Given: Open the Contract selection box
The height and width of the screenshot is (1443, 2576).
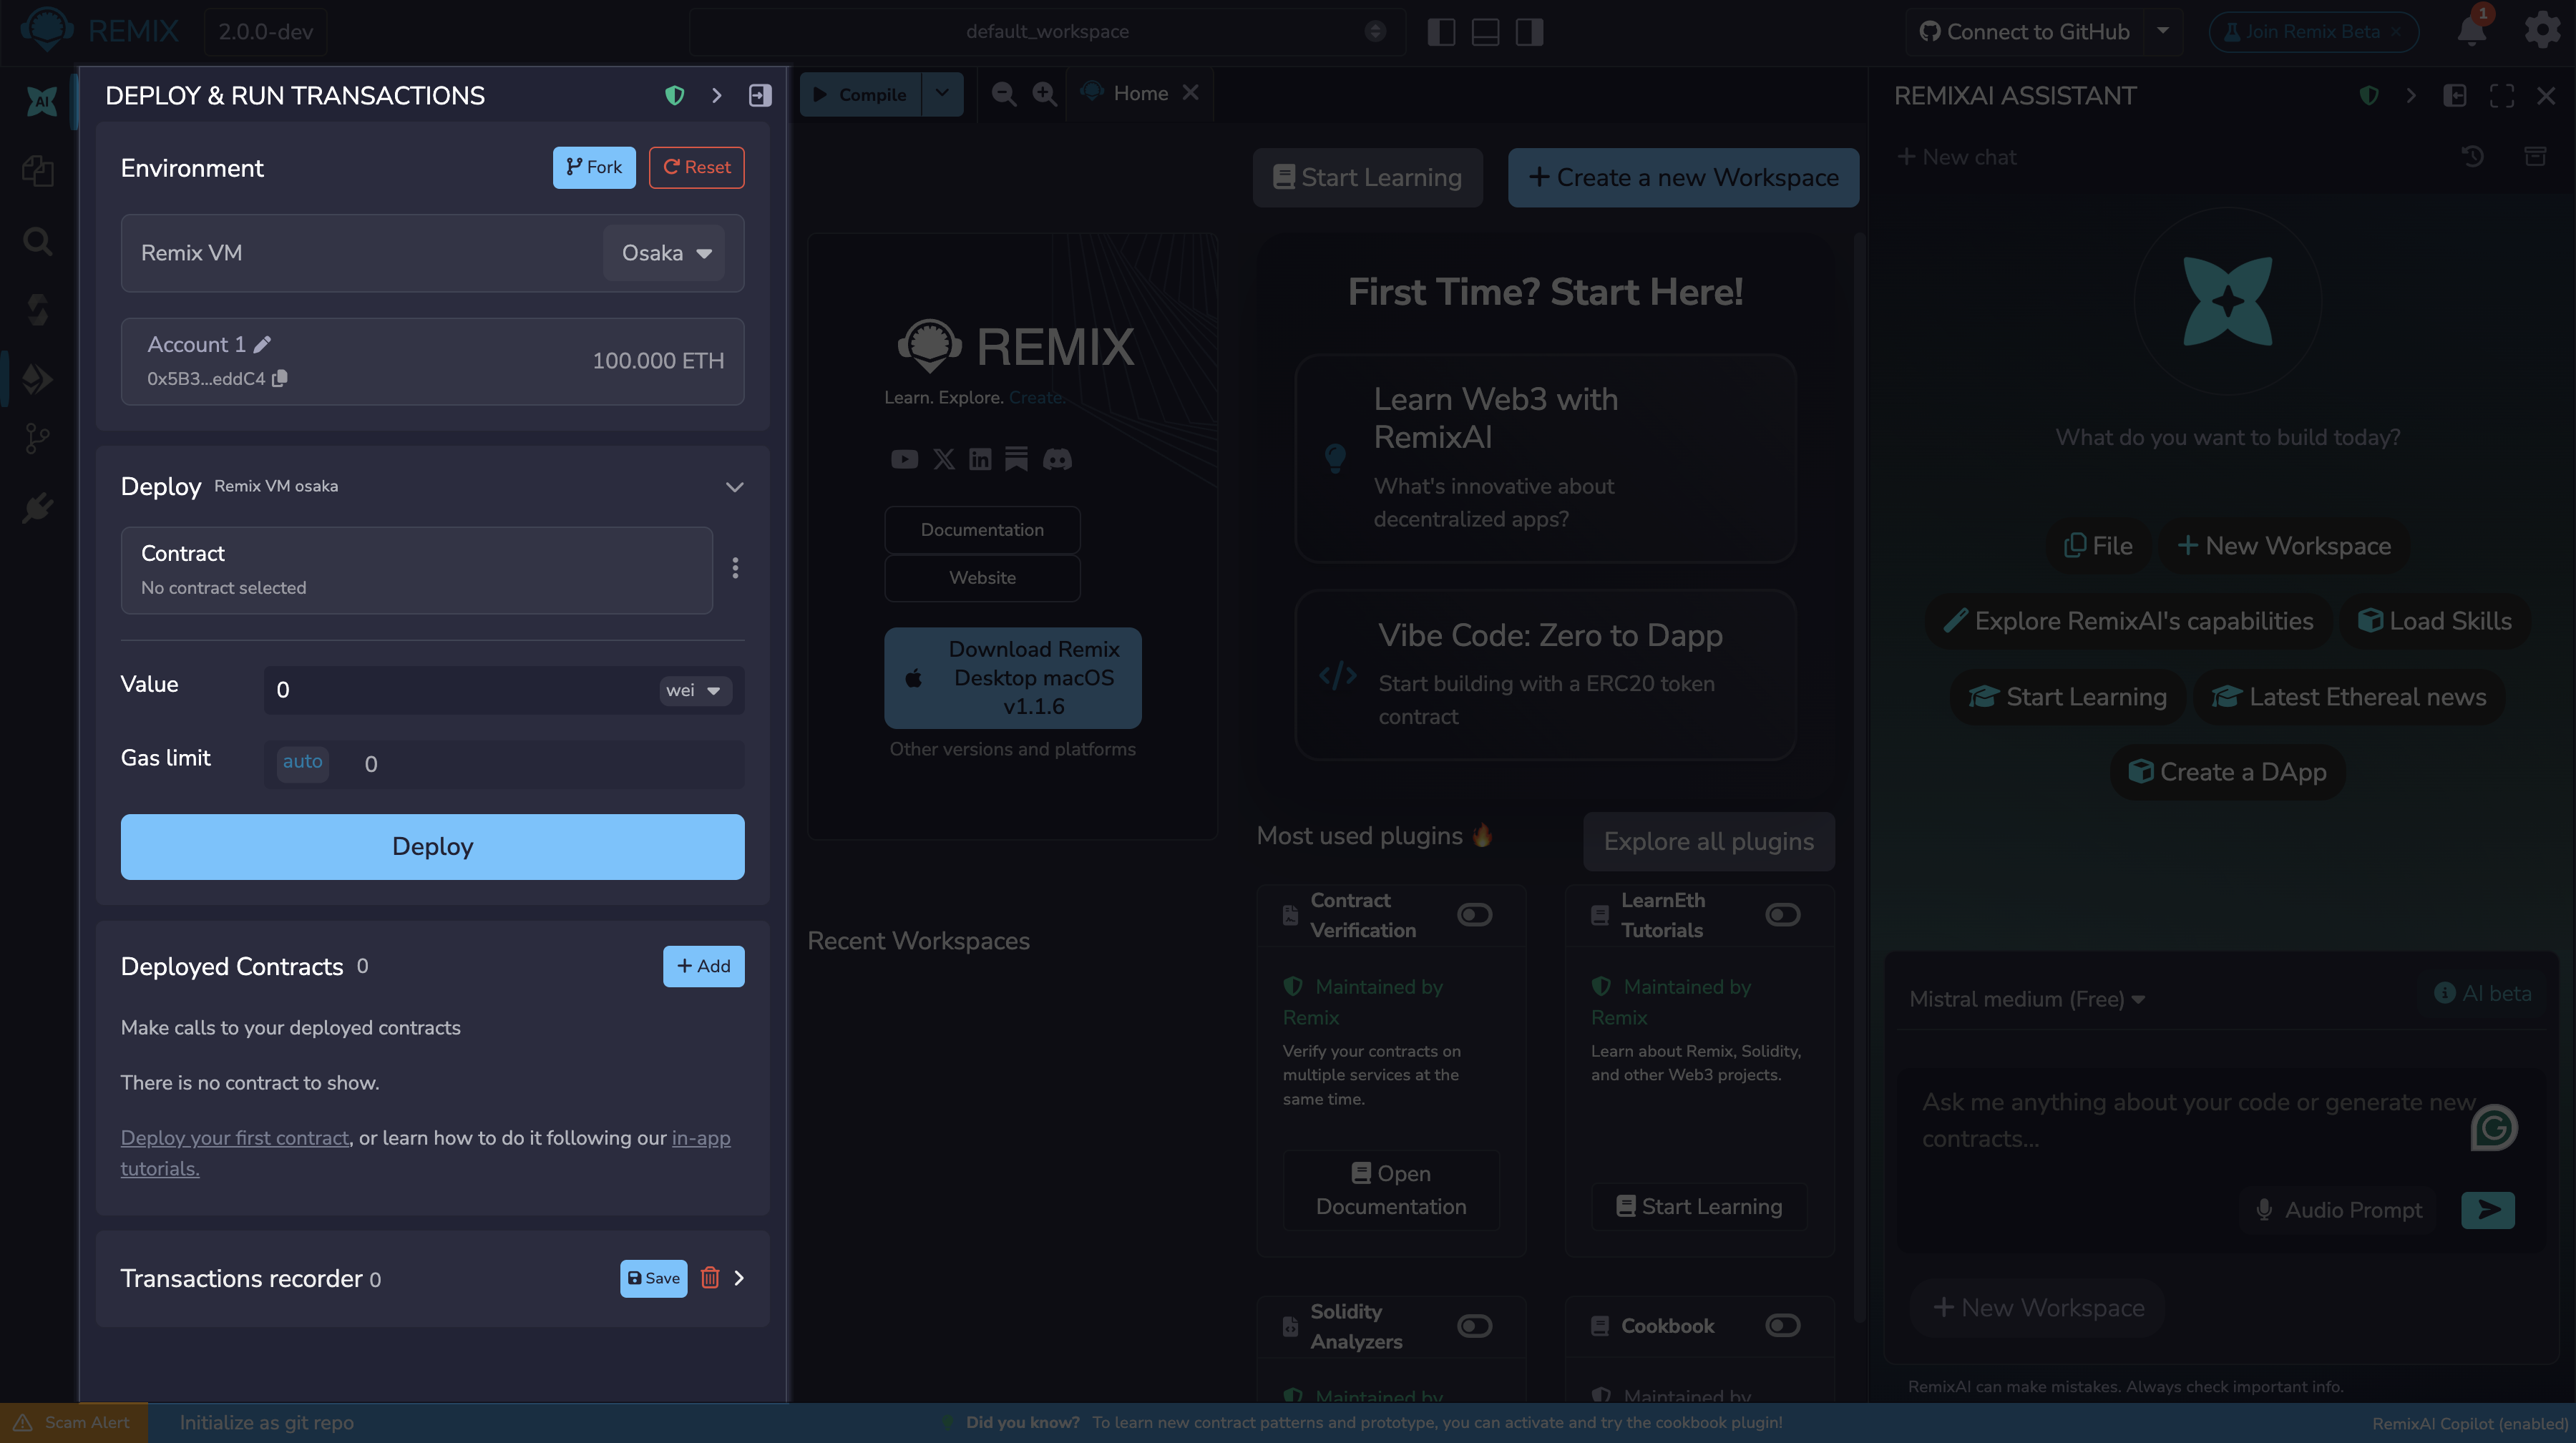Looking at the screenshot, I should pyautogui.click(x=417, y=570).
